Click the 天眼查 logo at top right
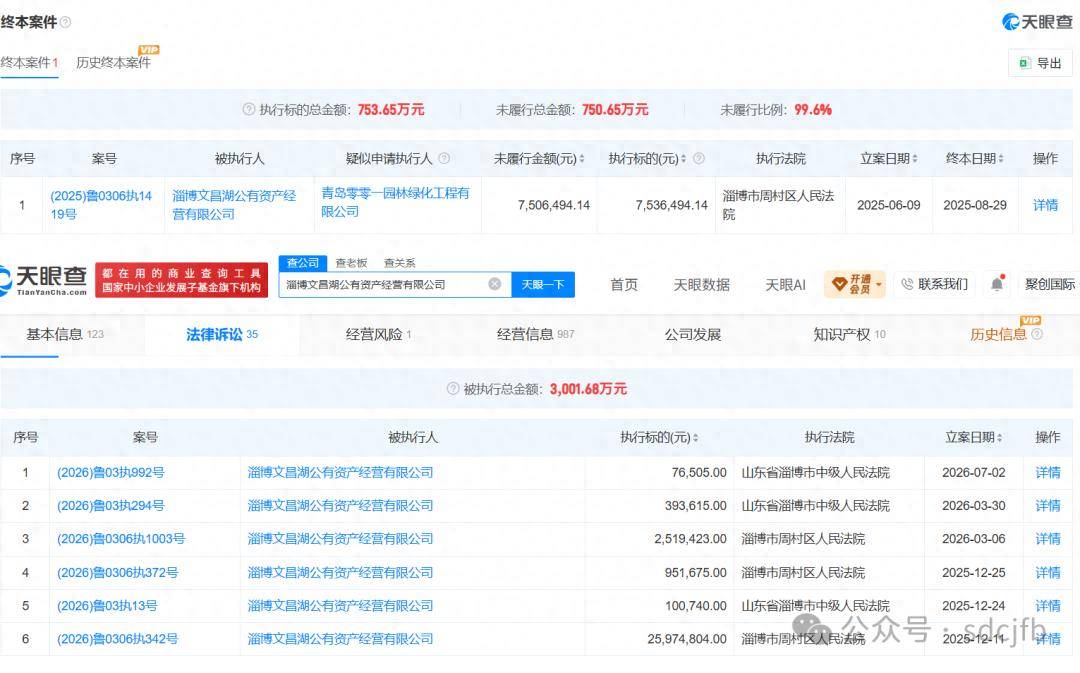Viewport: 1080px width, 673px height. [x=1037, y=22]
